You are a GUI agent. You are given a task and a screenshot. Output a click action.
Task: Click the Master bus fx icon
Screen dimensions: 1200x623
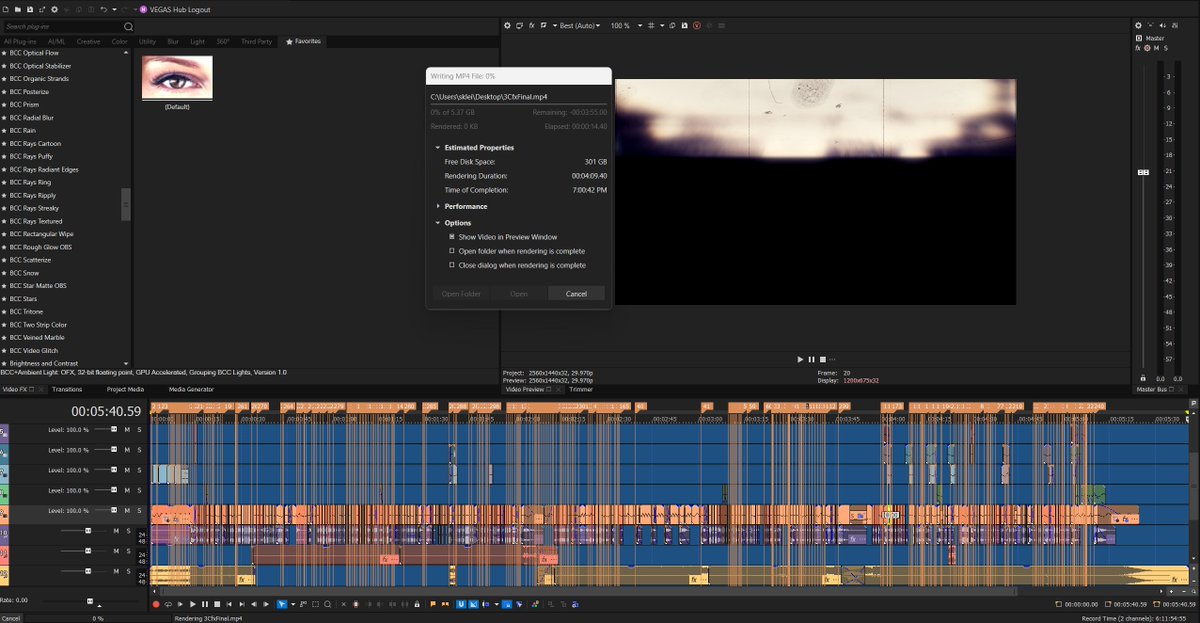(1138, 47)
